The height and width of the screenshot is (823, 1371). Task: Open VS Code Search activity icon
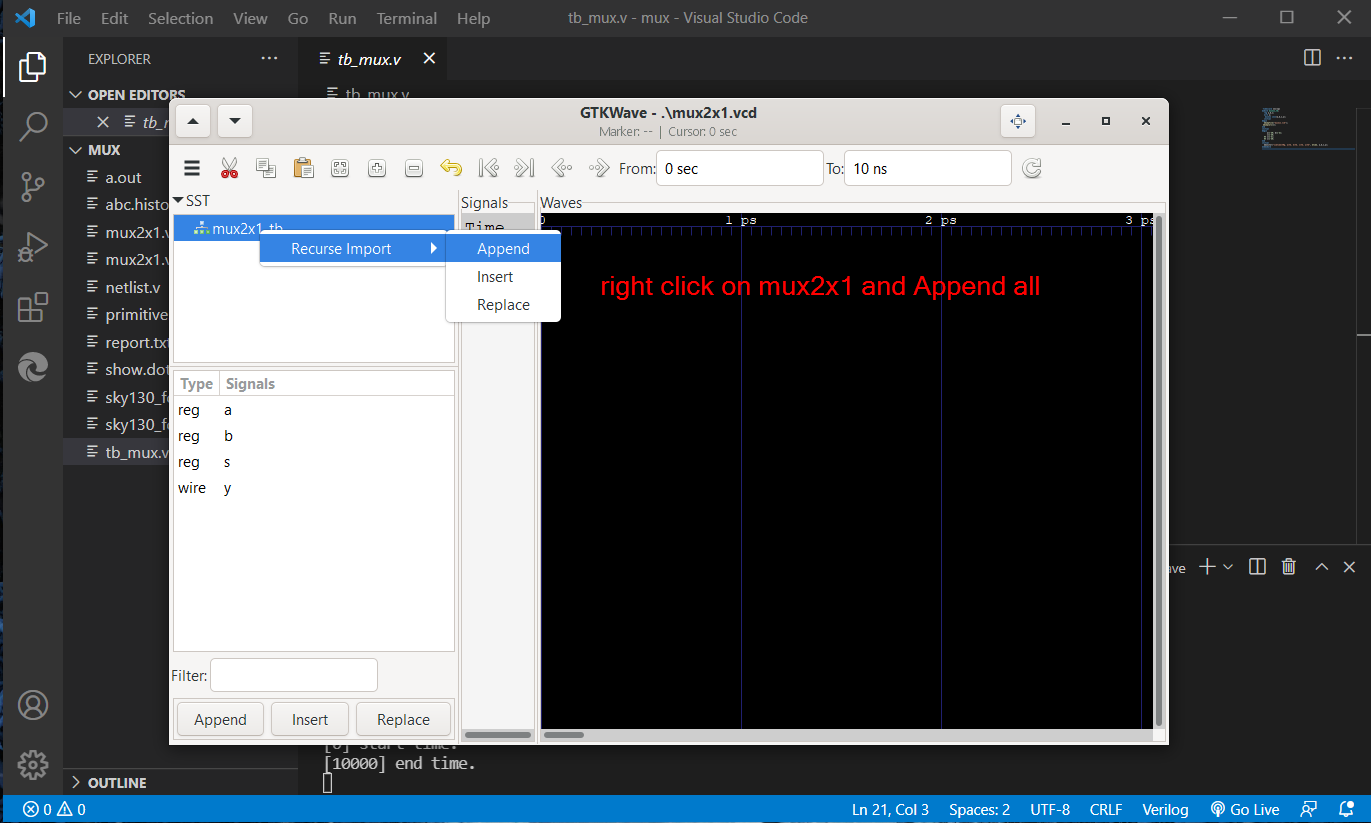pyautogui.click(x=32, y=126)
